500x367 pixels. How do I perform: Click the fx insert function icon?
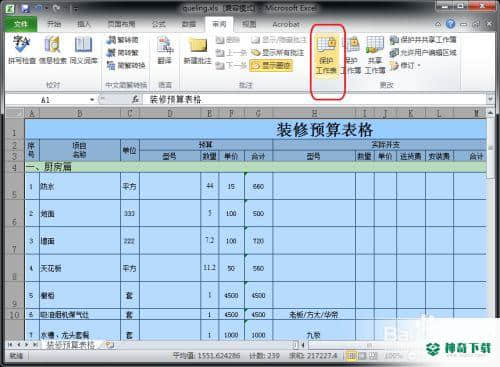coord(135,99)
